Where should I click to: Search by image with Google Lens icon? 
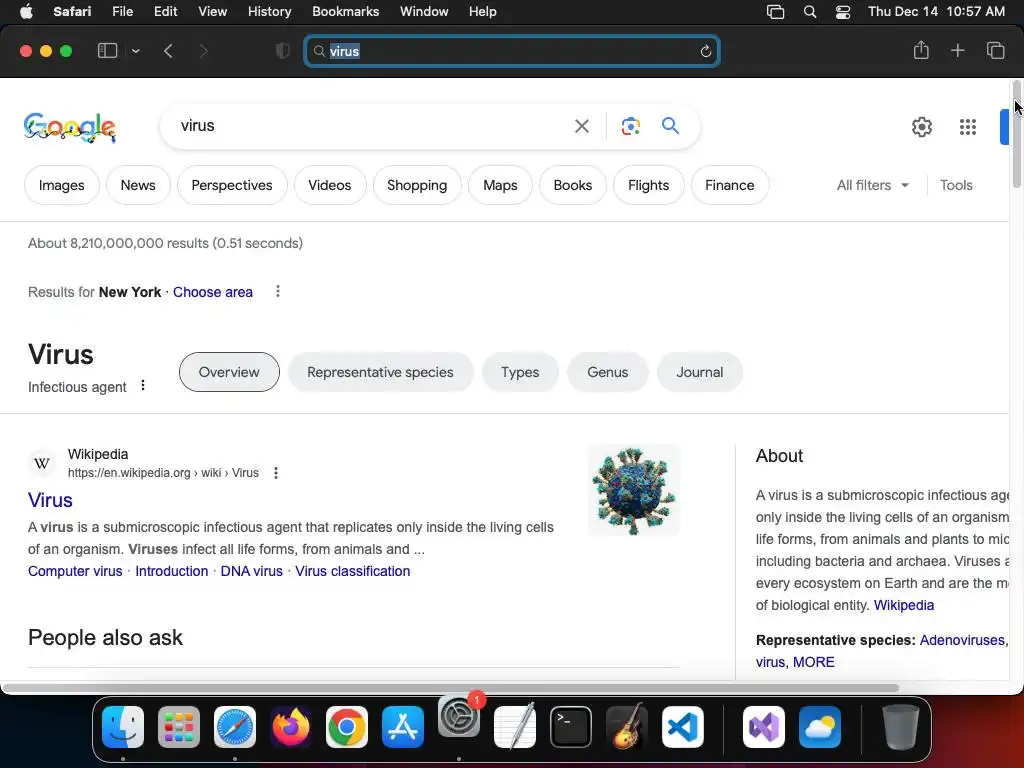(x=630, y=126)
